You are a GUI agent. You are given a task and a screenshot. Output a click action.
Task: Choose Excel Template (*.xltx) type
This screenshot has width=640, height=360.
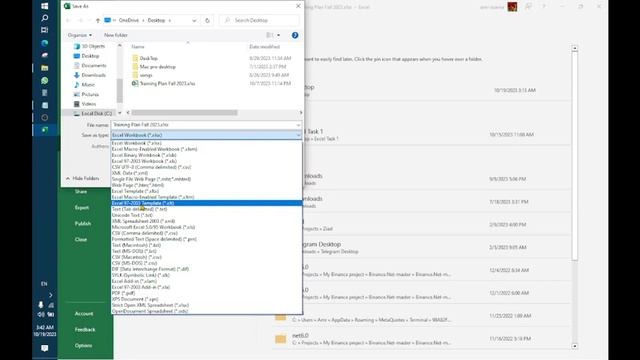coord(207,191)
